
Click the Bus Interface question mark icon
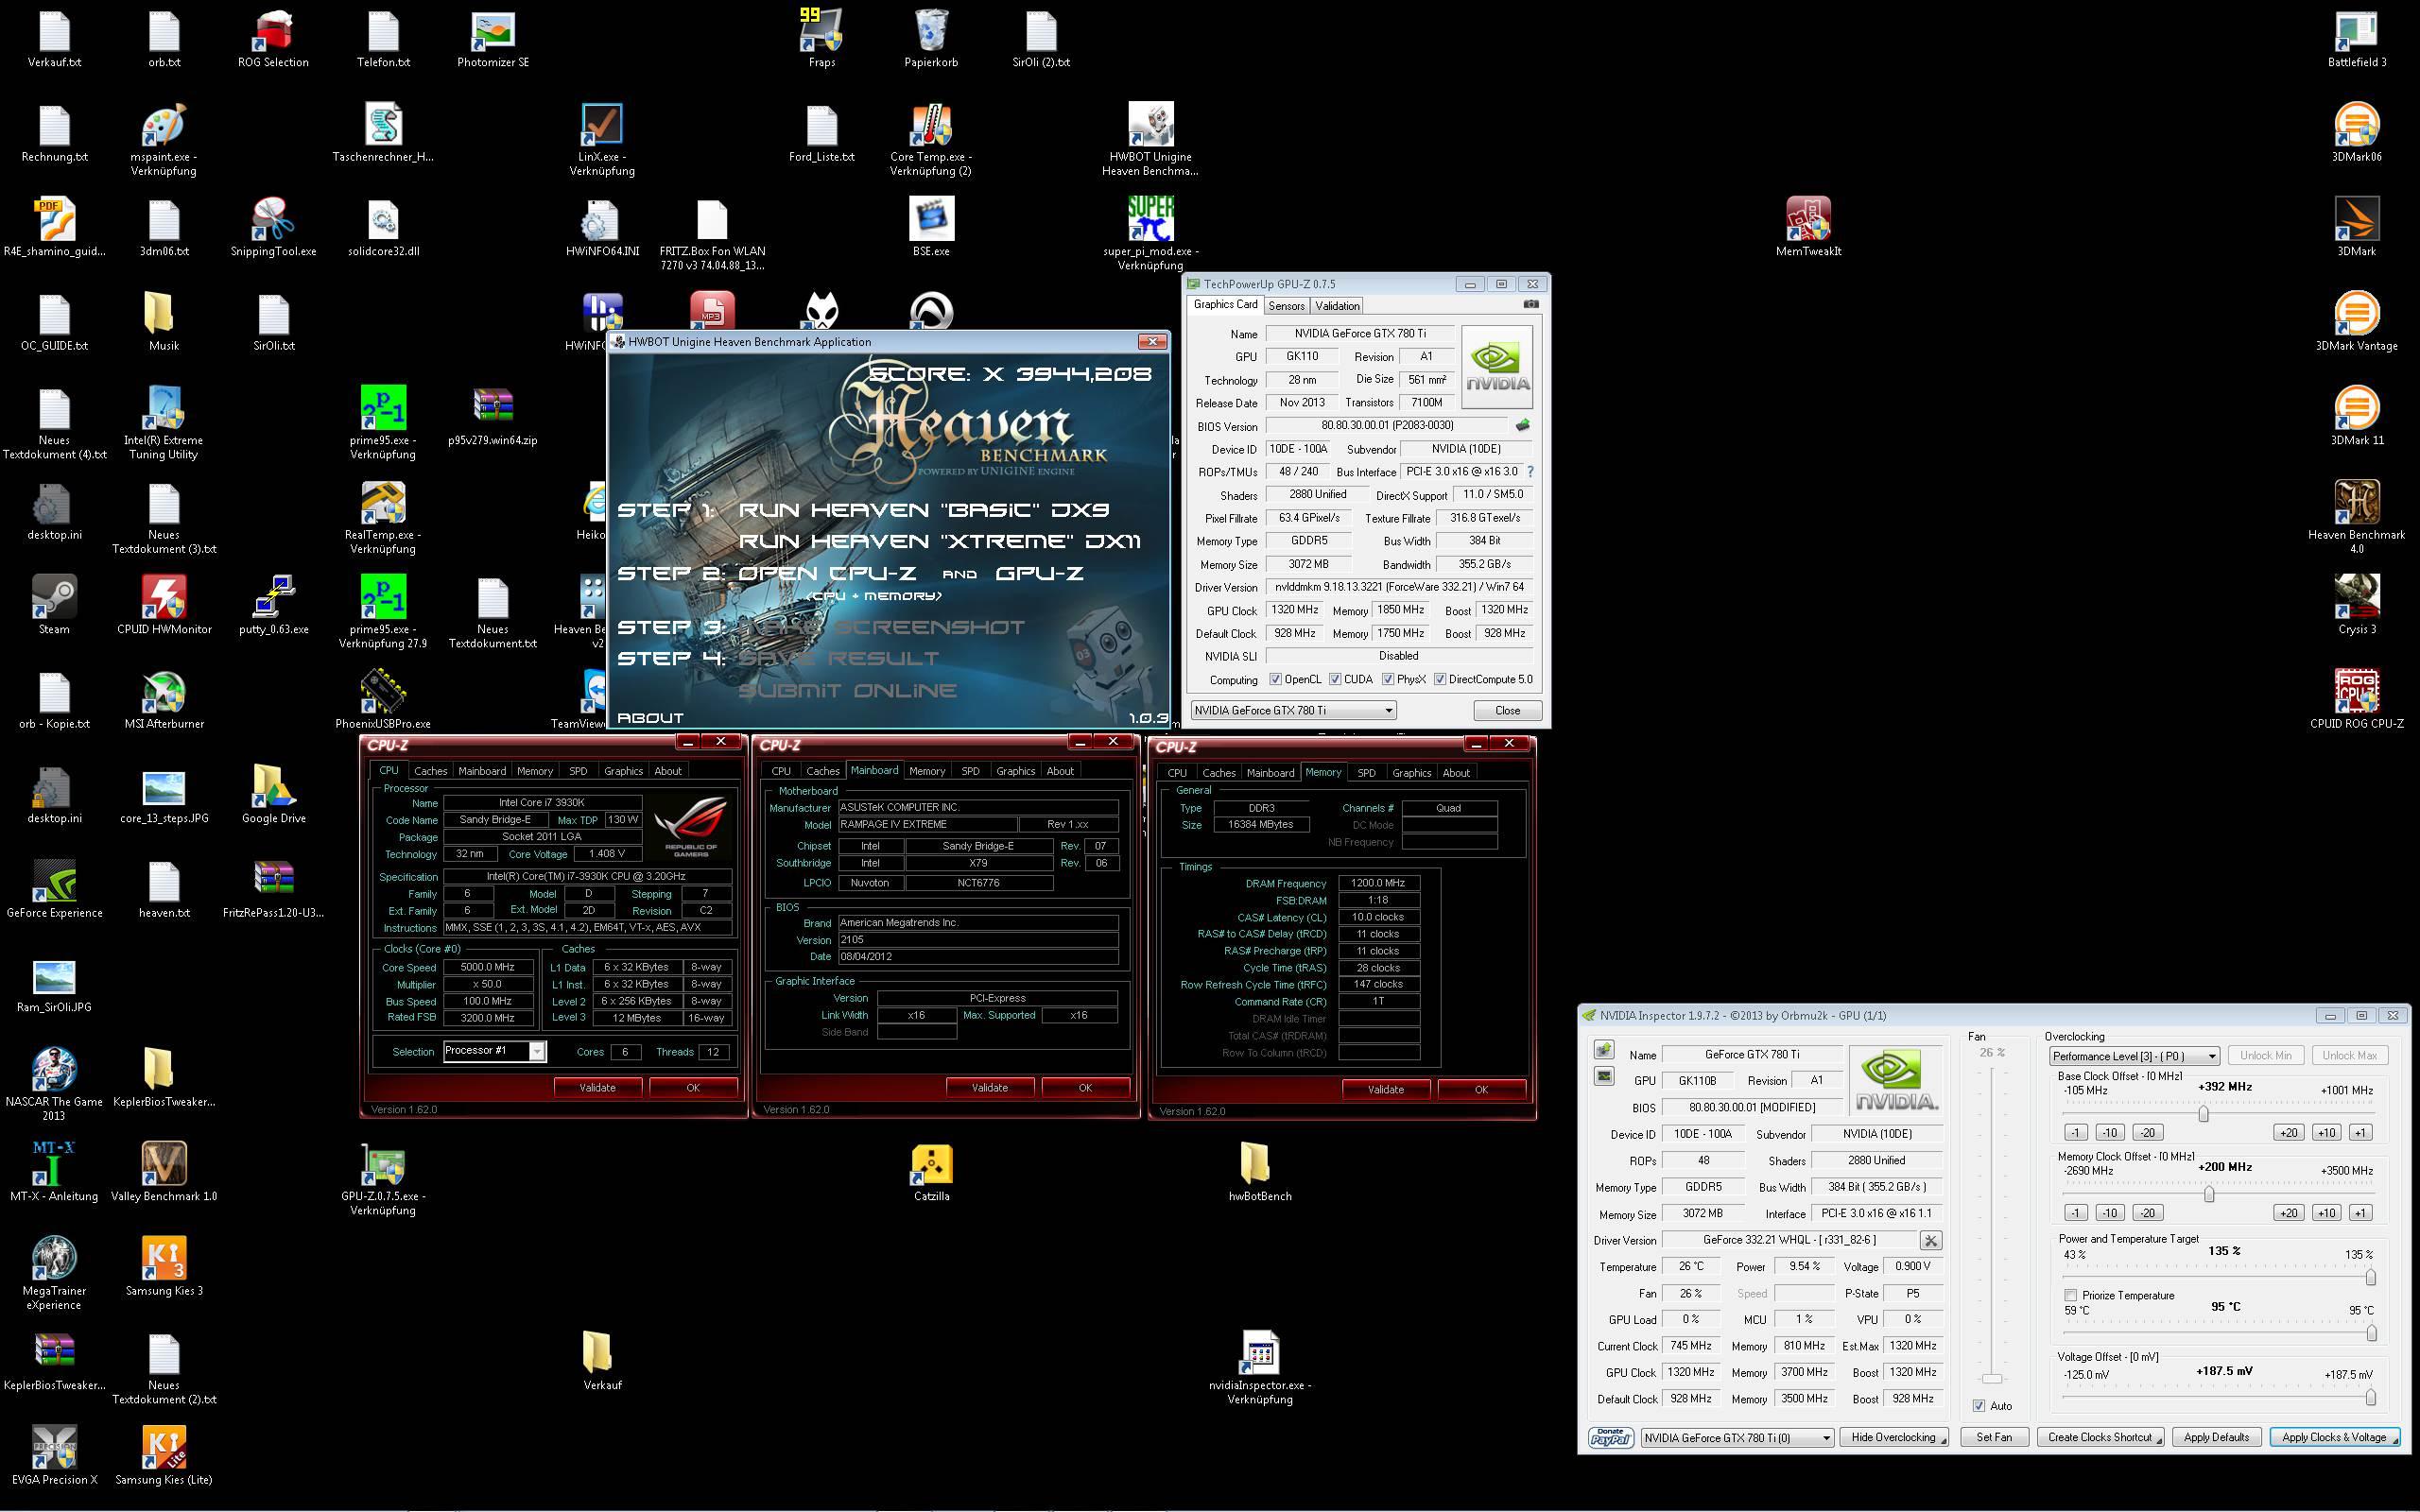(x=1529, y=472)
